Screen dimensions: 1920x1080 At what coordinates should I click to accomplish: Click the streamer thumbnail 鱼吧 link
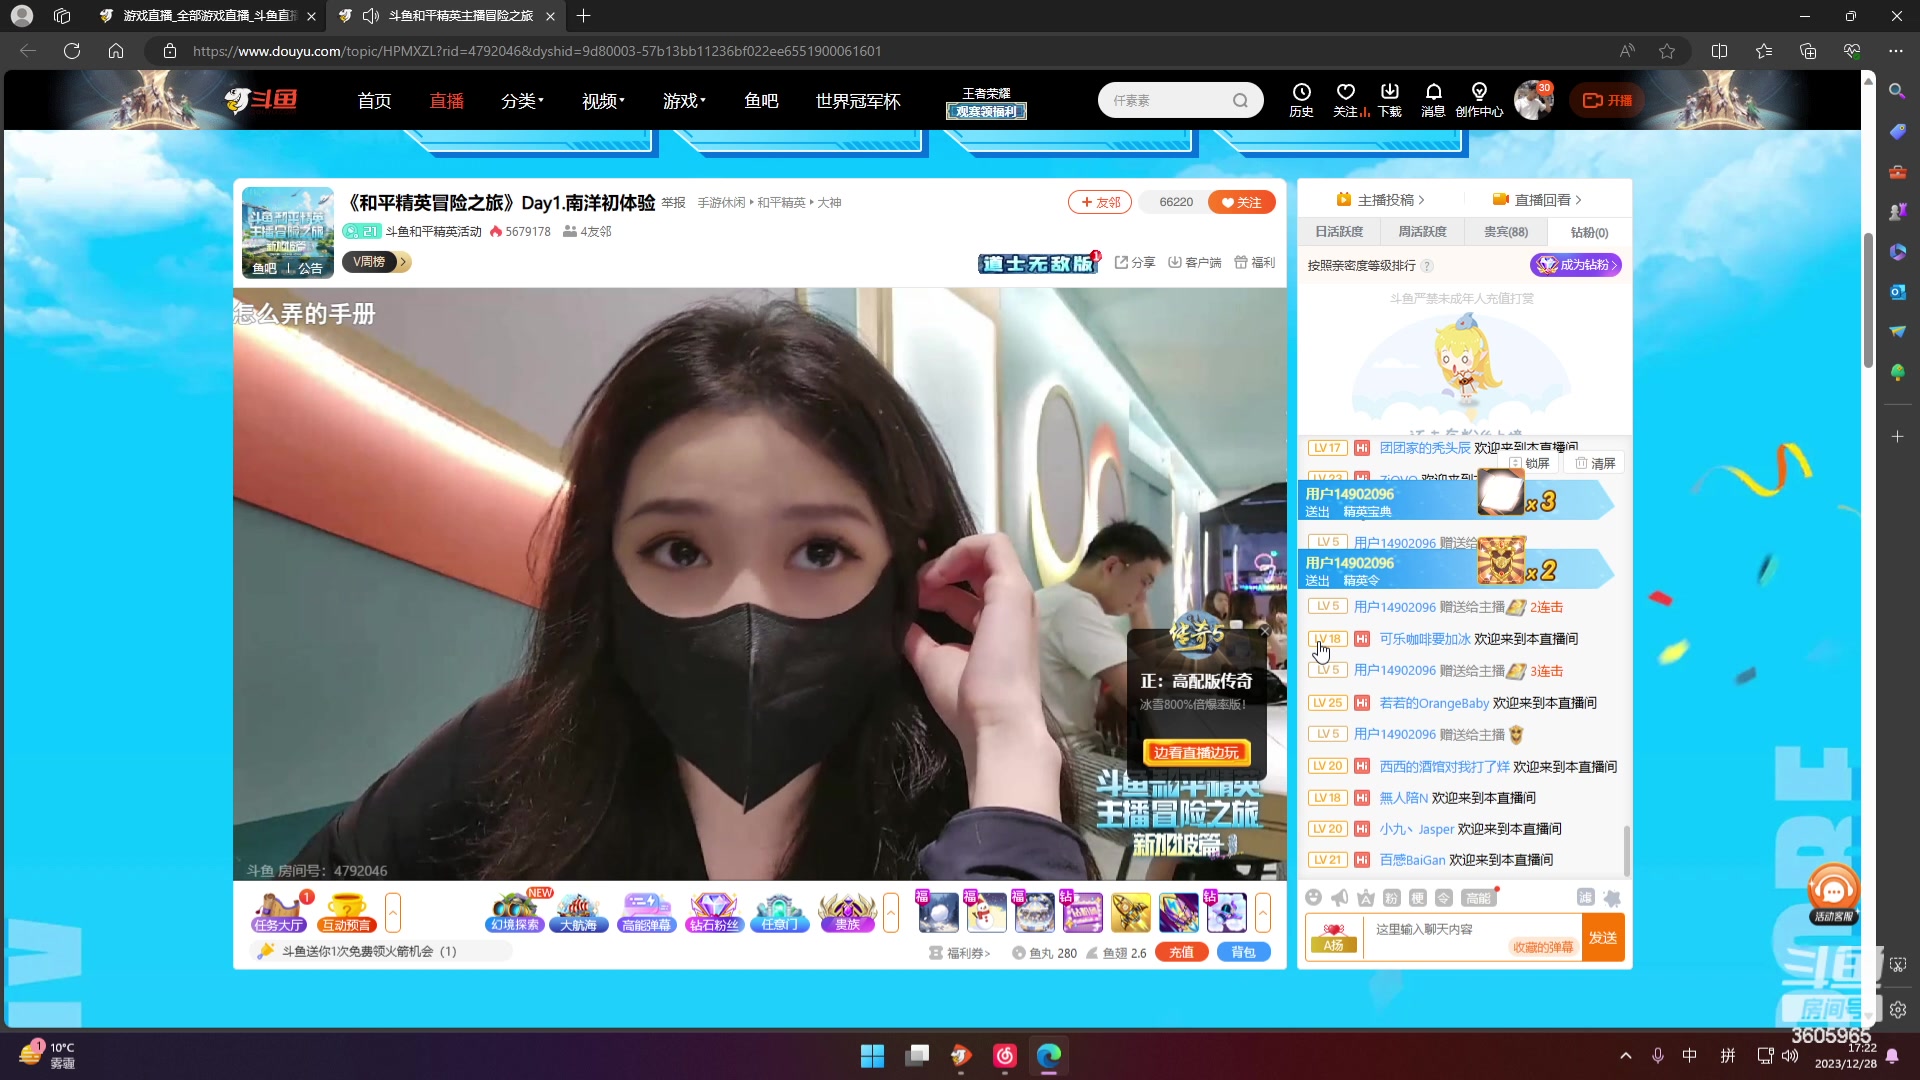click(x=264, y=268)
